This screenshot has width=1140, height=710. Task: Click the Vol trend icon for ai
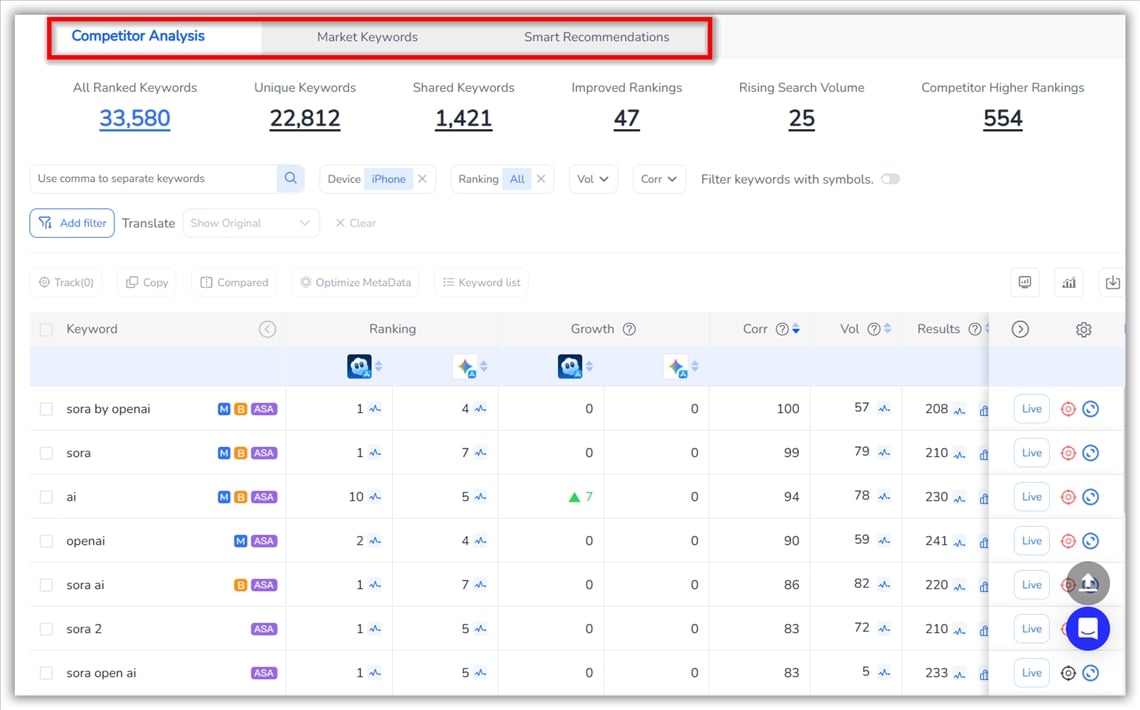884,497
